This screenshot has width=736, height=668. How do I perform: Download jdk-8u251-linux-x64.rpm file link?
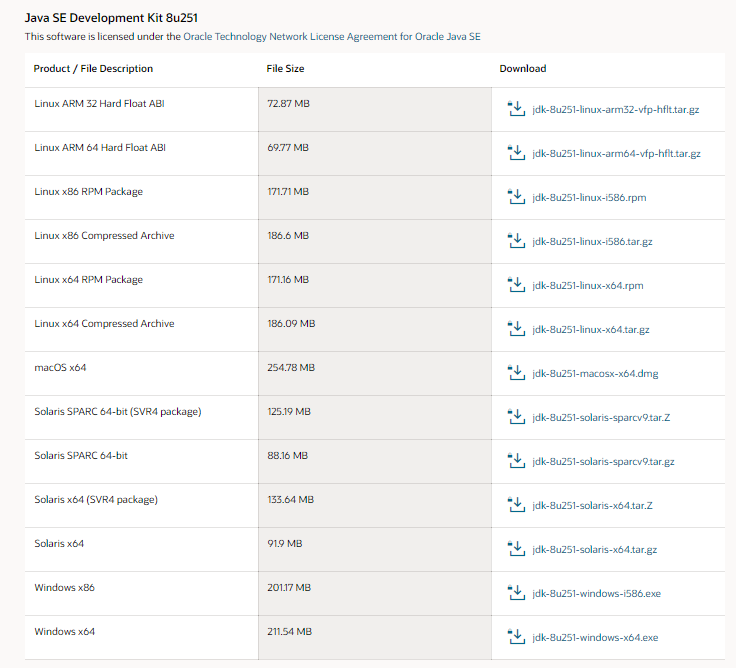coord(588,286)
